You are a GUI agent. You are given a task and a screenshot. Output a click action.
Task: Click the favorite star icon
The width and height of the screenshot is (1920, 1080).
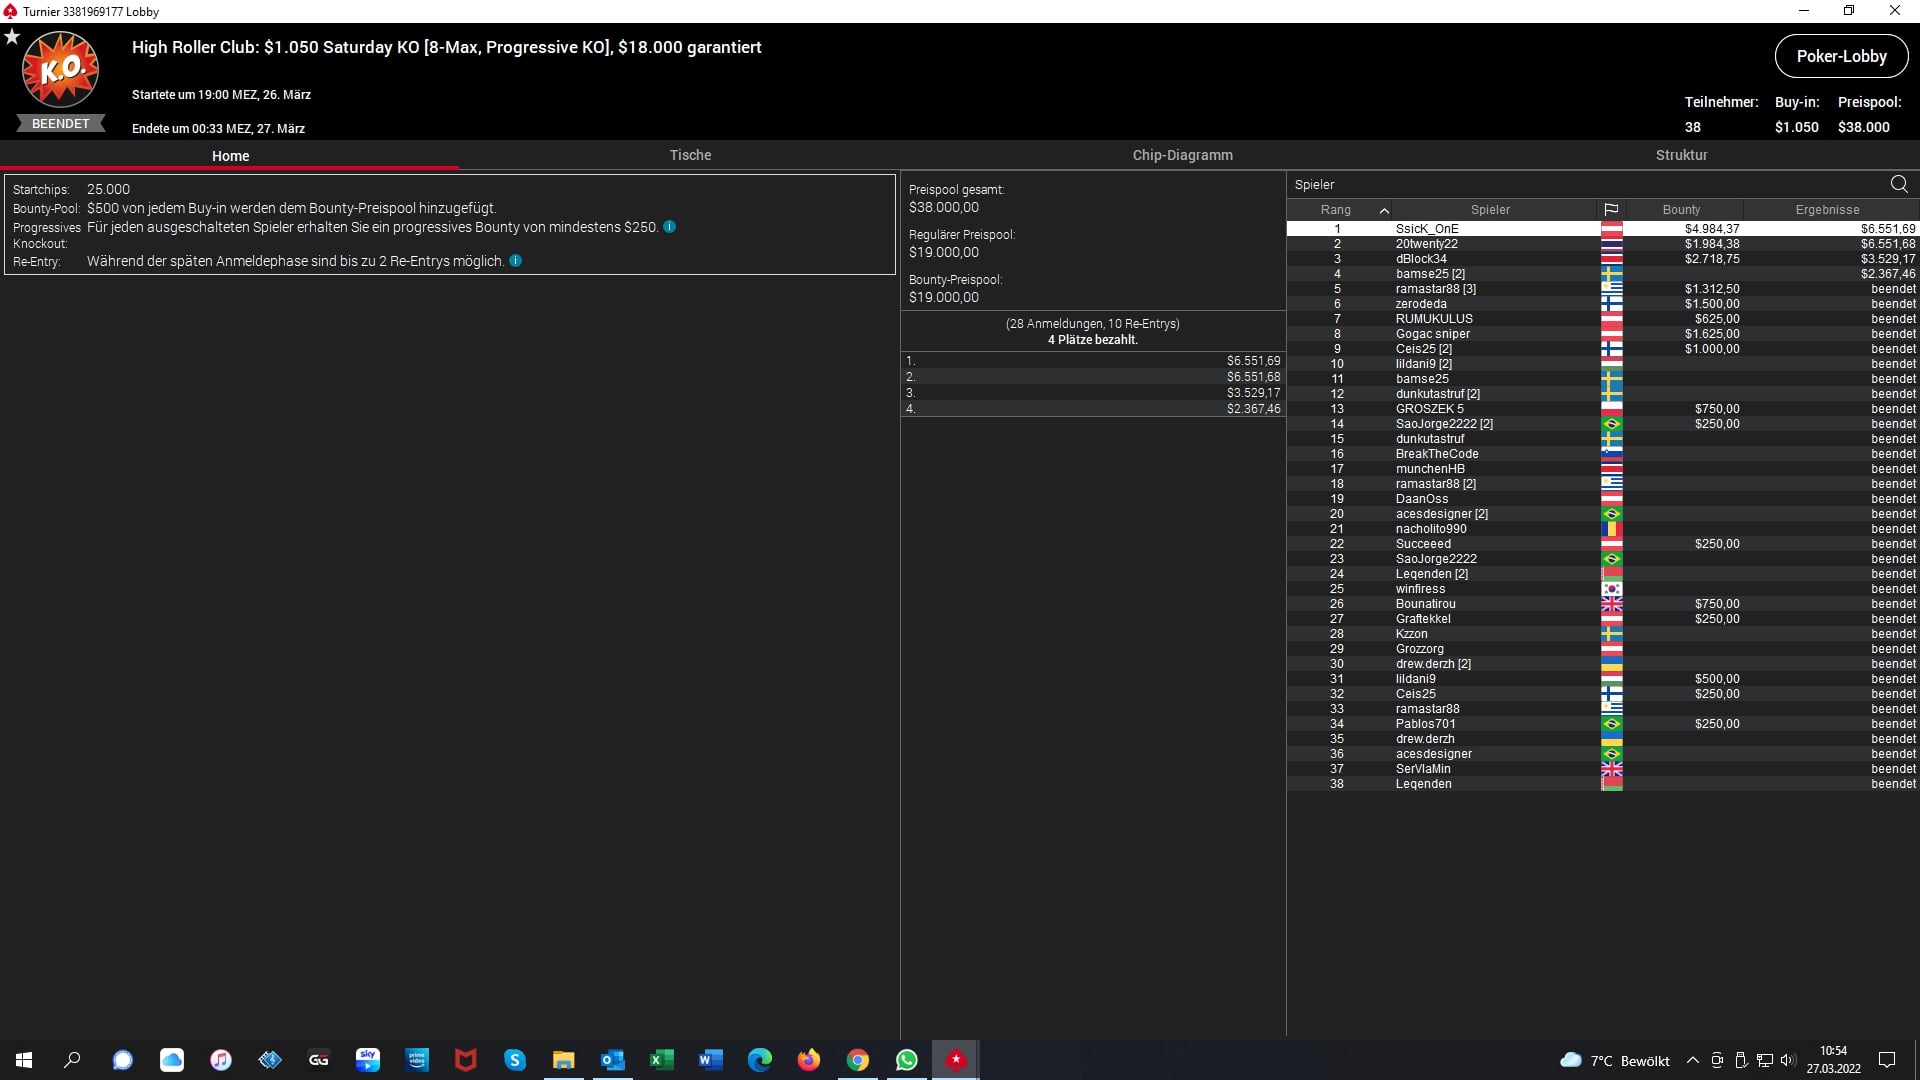click(12, 37)
